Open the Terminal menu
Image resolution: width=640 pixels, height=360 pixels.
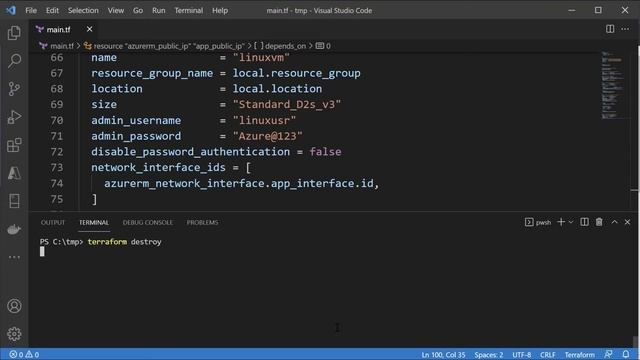click(189, 10)
